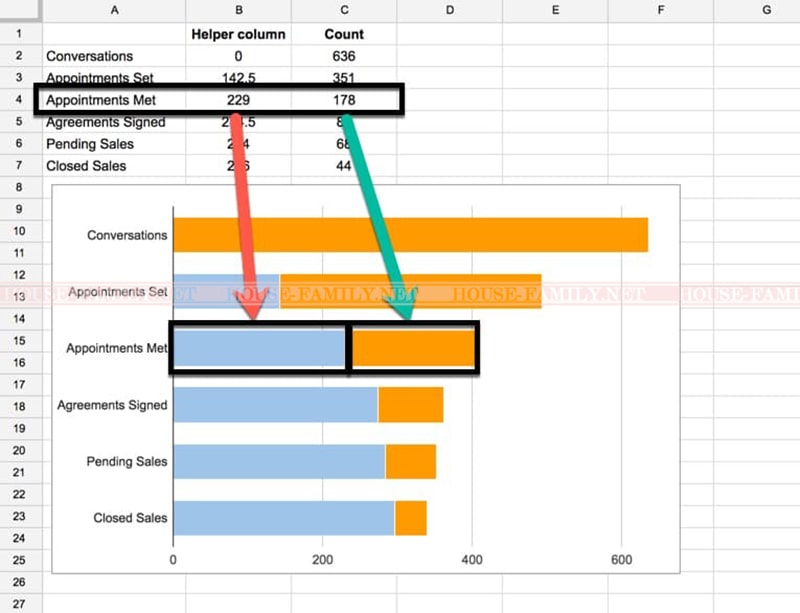Click the 'Agreements Signed' chart axis label
The width and height of the screenshot is (800, 613).
[112, 405]
